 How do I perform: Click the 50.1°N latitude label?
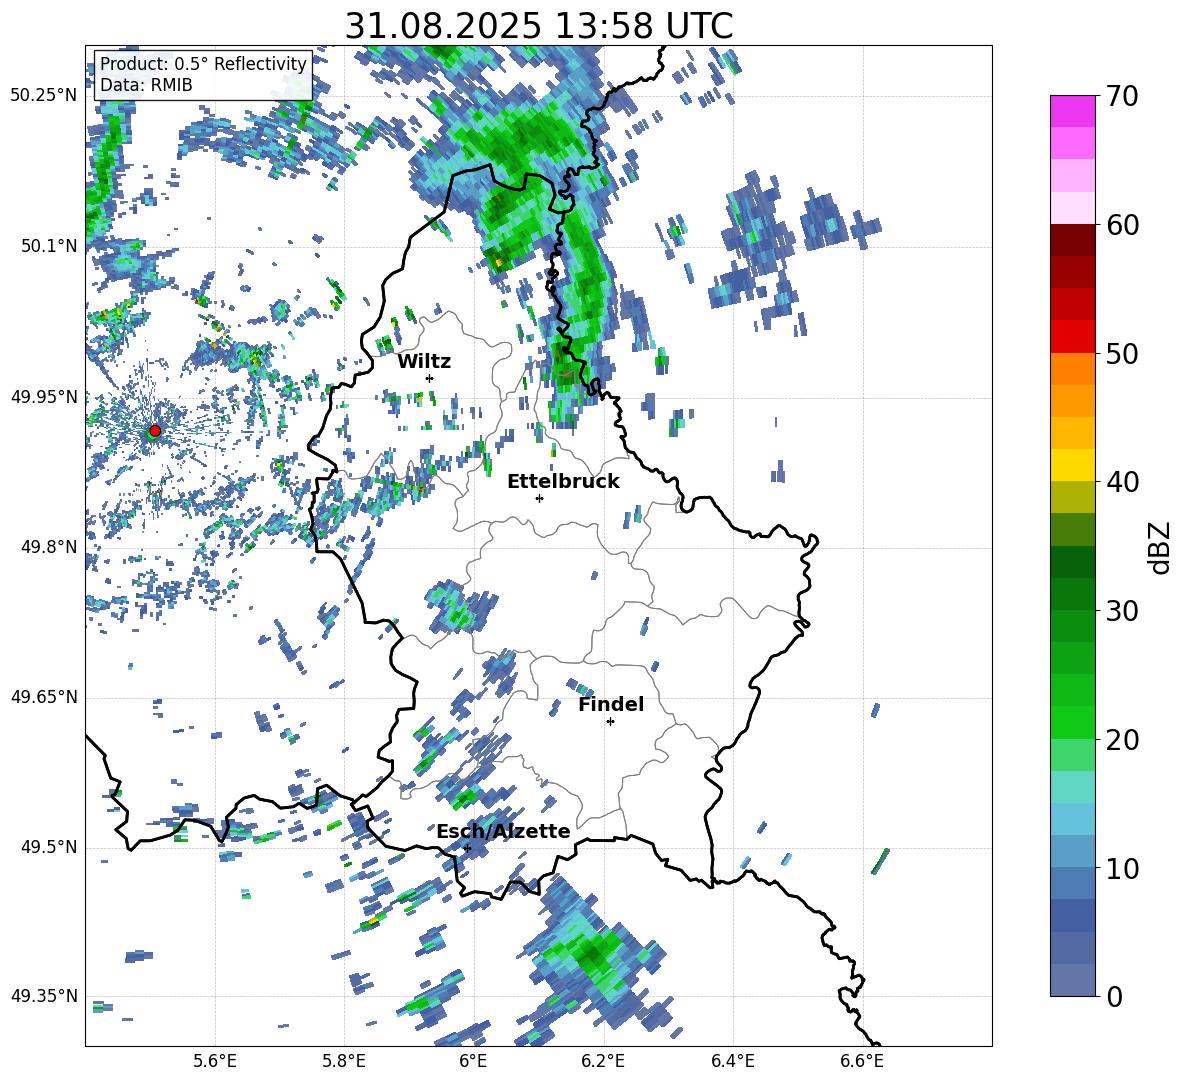pos(50,246)
